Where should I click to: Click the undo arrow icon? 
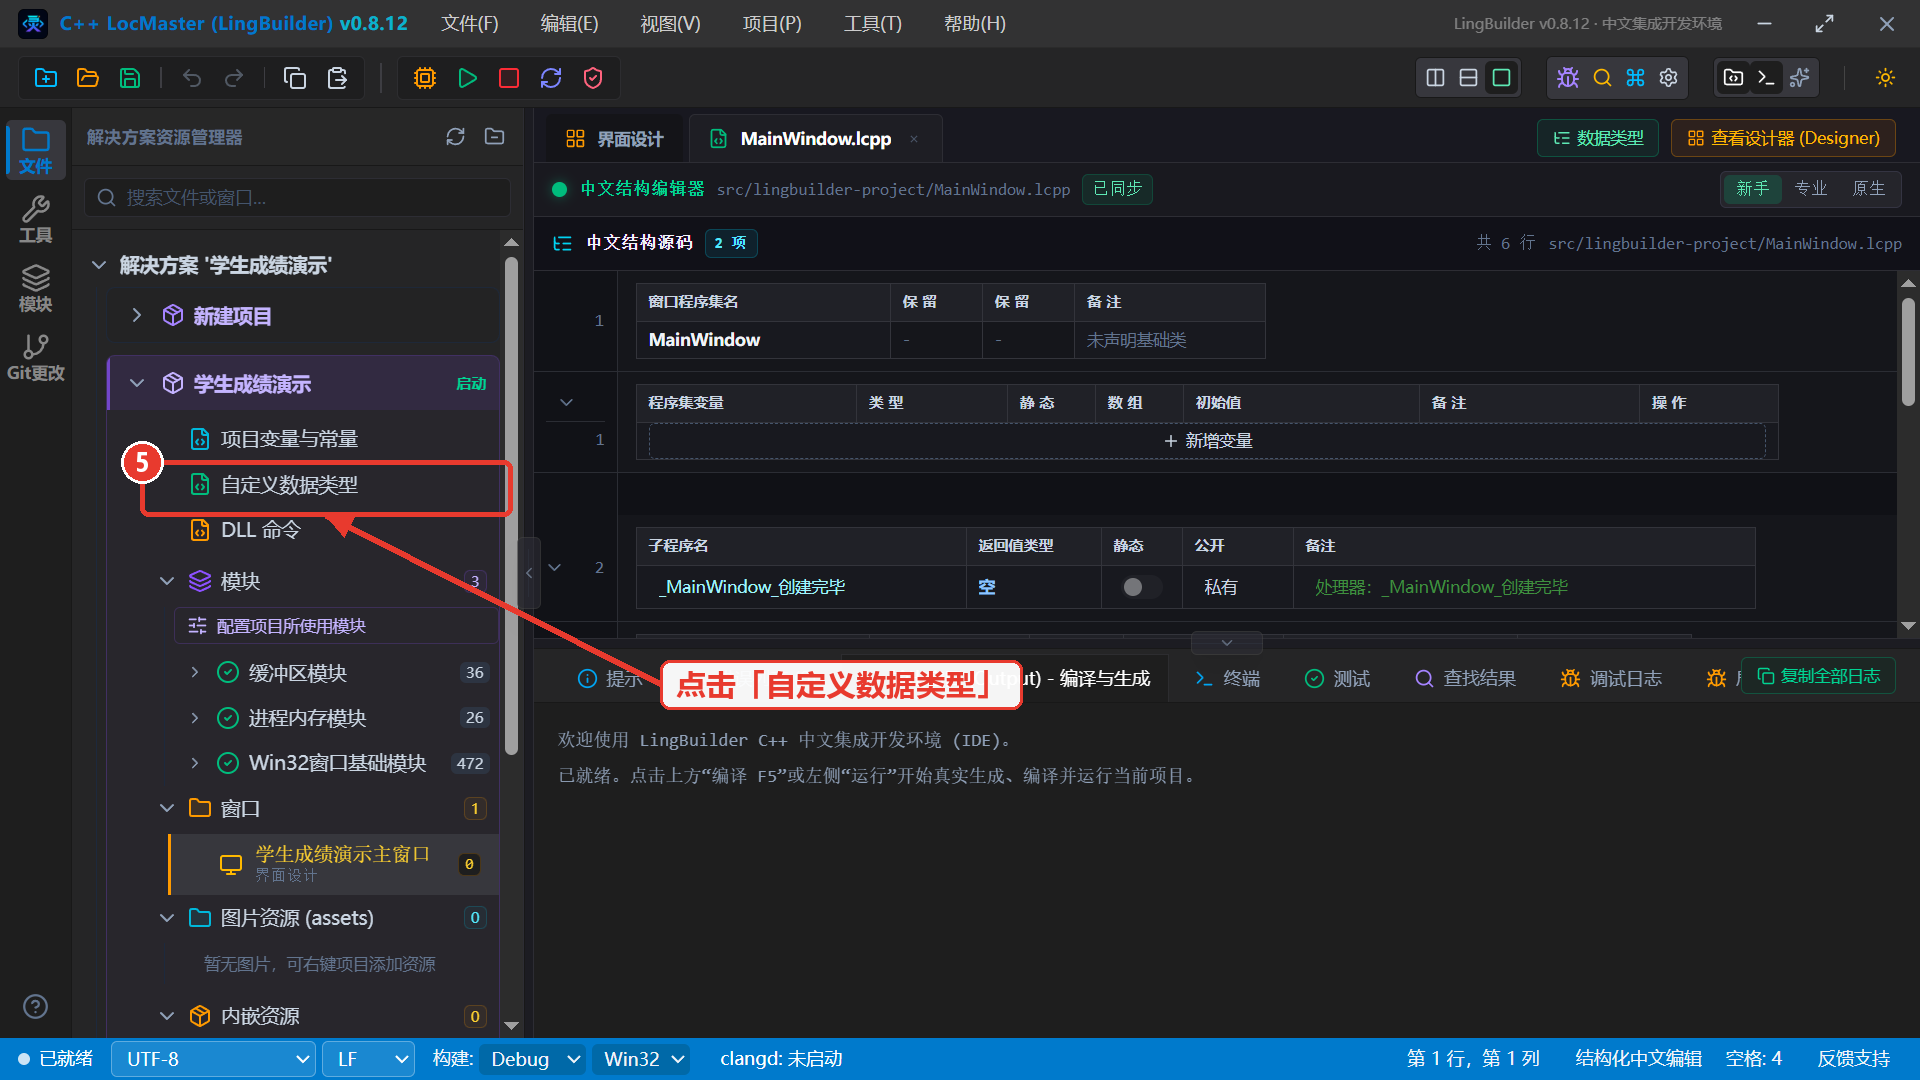192,78
